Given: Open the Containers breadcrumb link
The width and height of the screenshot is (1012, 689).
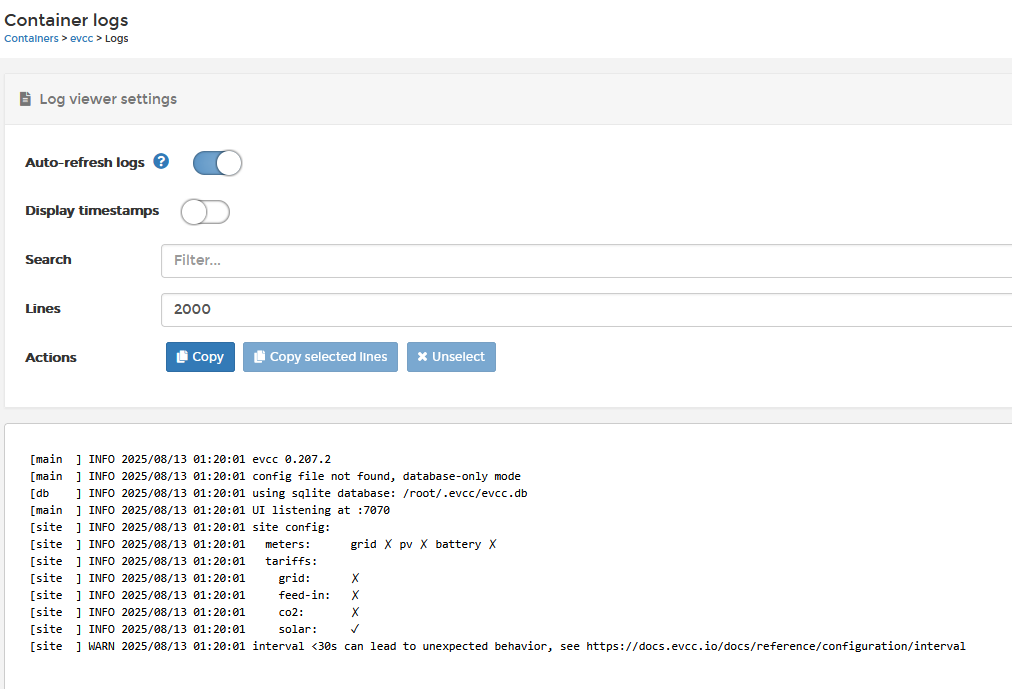Looking at the screenshot, I should pyautogui.click(x=31, y=39).
